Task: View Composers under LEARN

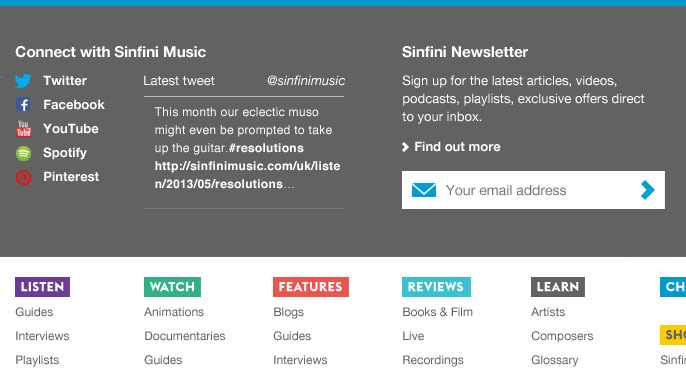Action: pos(562,336)
